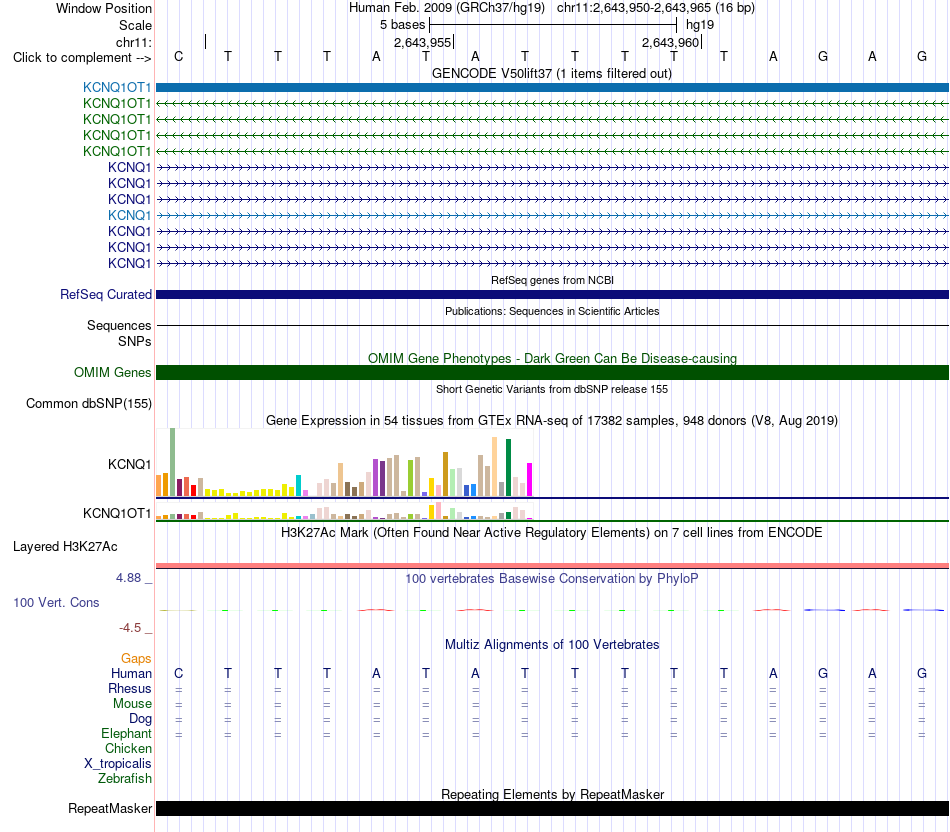Click the 'Elephant' alignment species label

tap(126, 734)
